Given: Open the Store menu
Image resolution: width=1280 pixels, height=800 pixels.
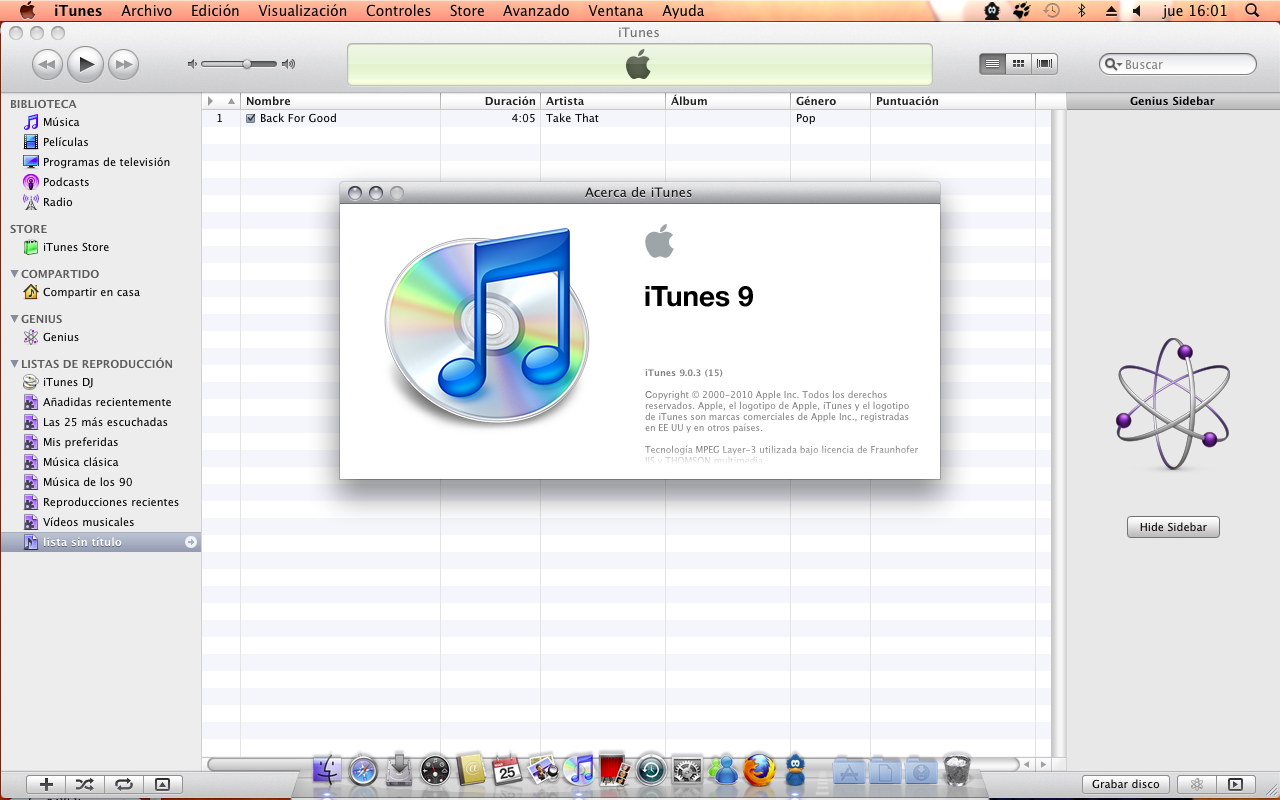Looking at the screenshot, I should click(467, 11).
